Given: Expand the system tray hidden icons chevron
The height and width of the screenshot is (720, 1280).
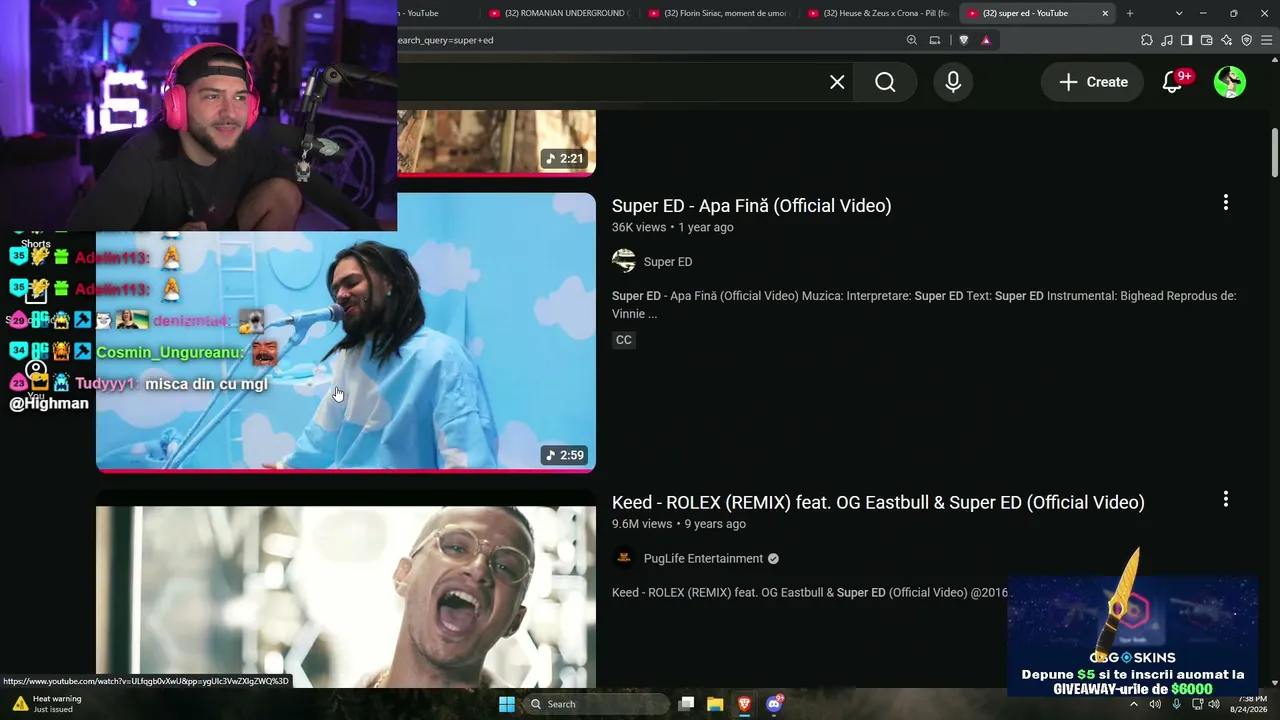Looking at the screenshot, I should 1133,704.
